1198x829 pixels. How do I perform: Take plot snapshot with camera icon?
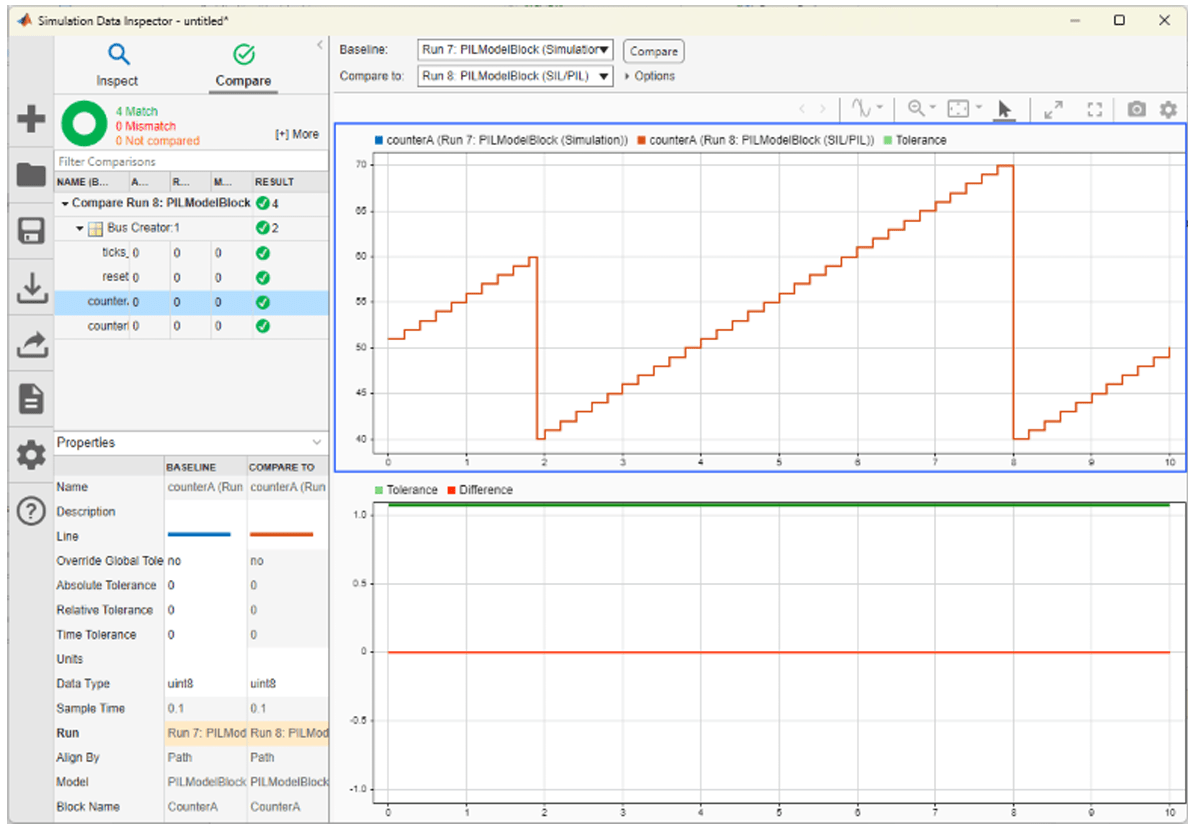click(x=1136, y=110)
